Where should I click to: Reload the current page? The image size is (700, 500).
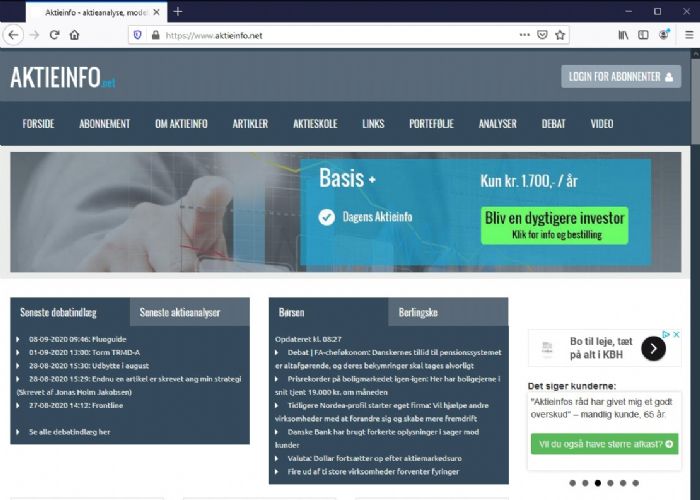click(x=54, y=35)
